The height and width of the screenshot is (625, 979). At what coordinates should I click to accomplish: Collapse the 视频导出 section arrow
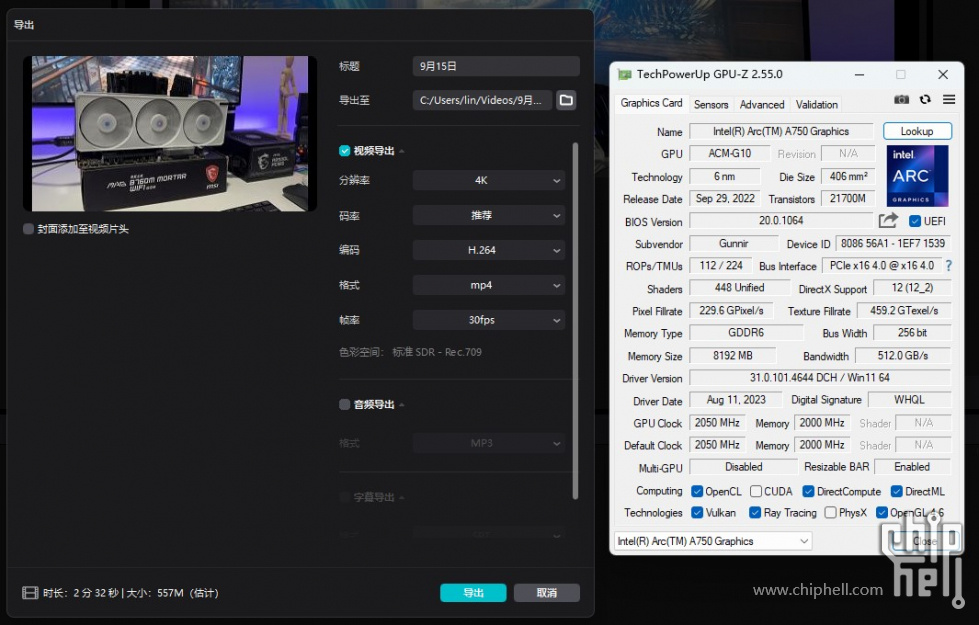tap(401, 151)
